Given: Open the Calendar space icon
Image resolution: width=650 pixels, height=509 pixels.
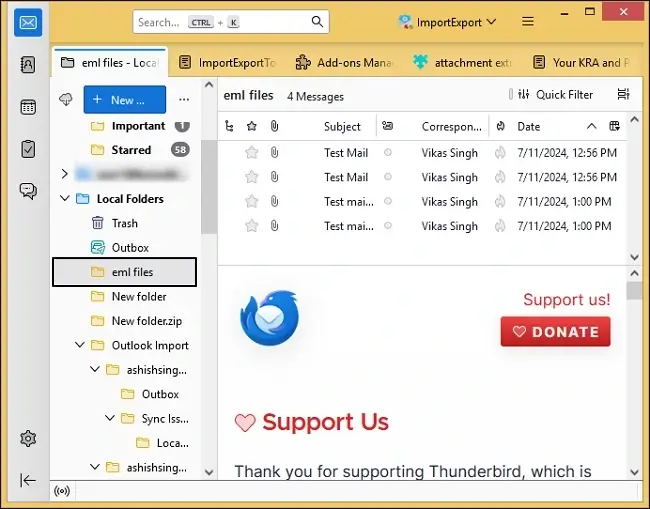Looking at the screenshot, I should click(28, 107).
